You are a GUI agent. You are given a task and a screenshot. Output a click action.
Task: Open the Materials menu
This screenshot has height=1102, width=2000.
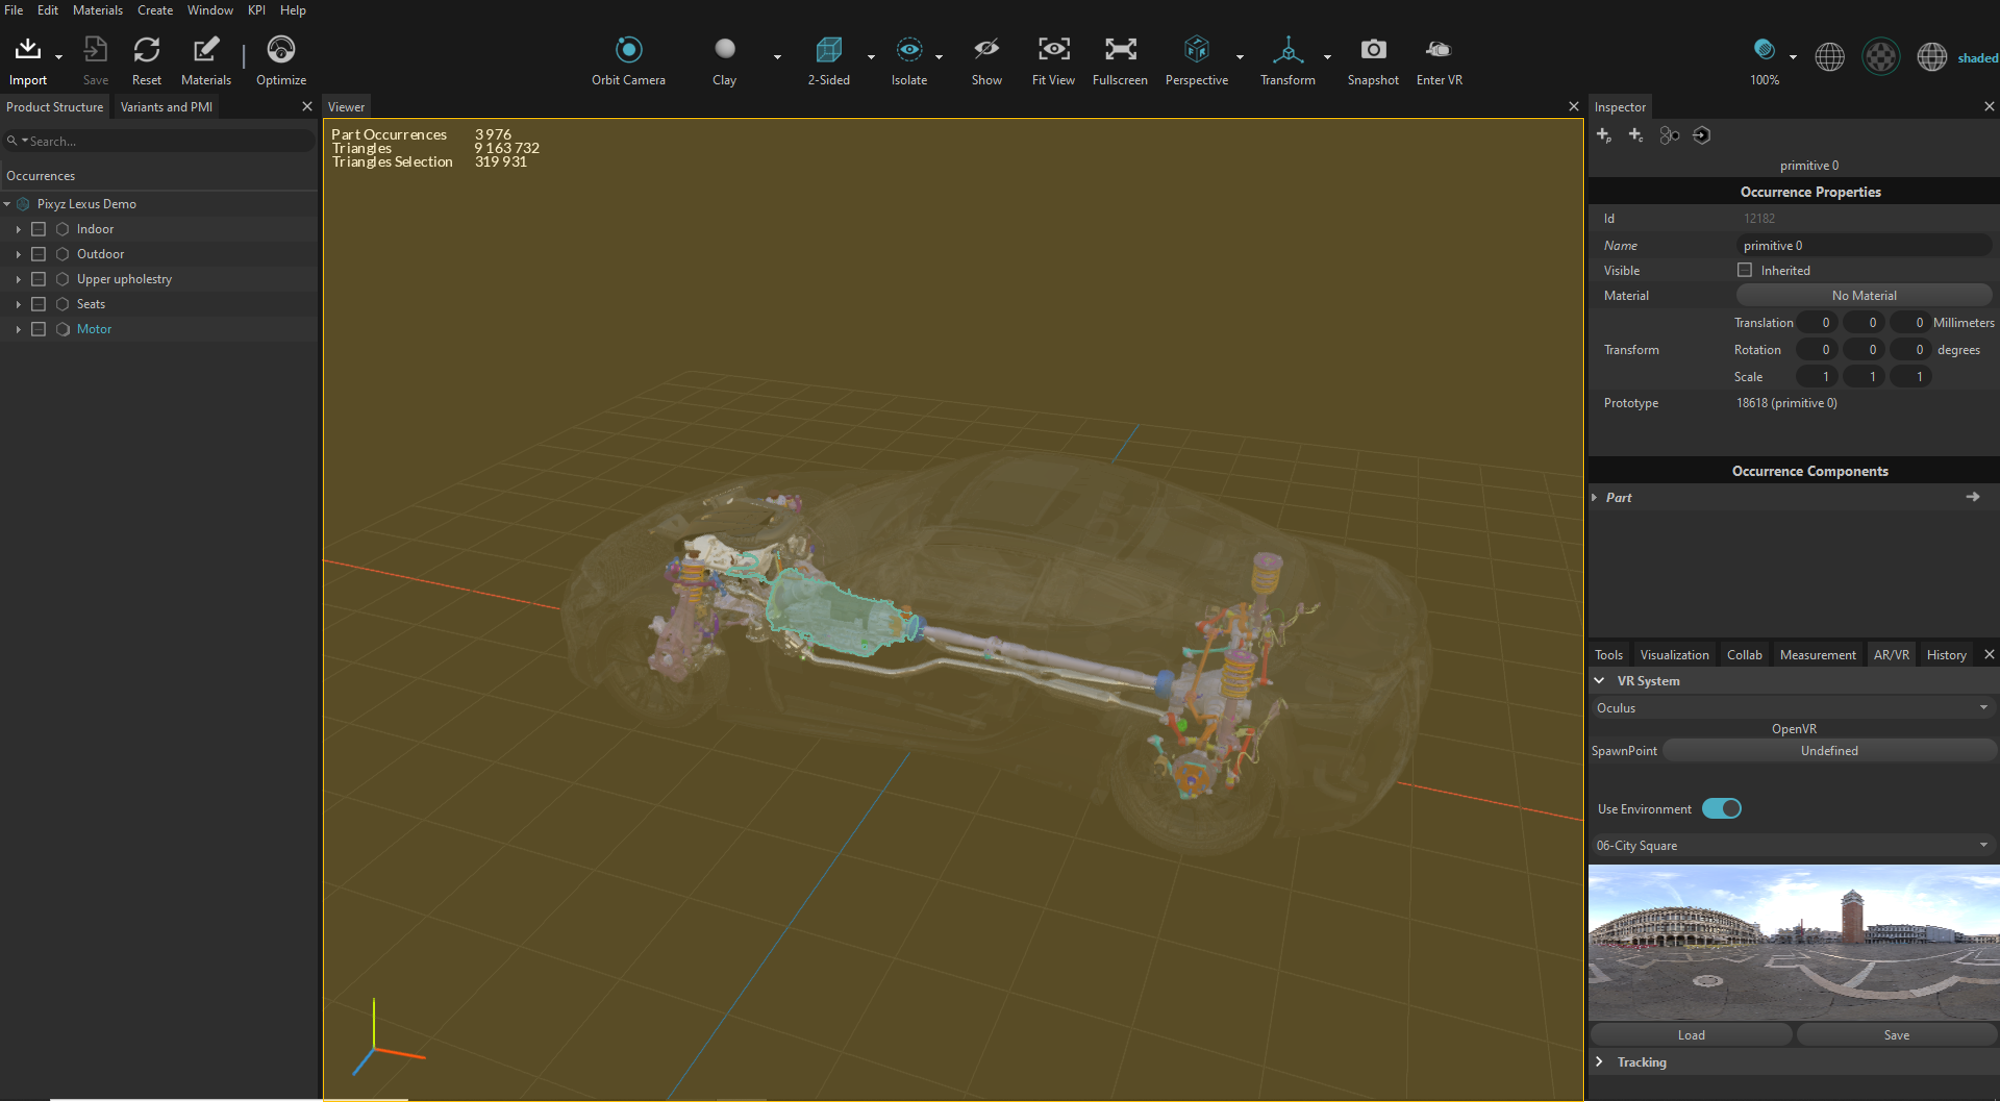point(97,10)
